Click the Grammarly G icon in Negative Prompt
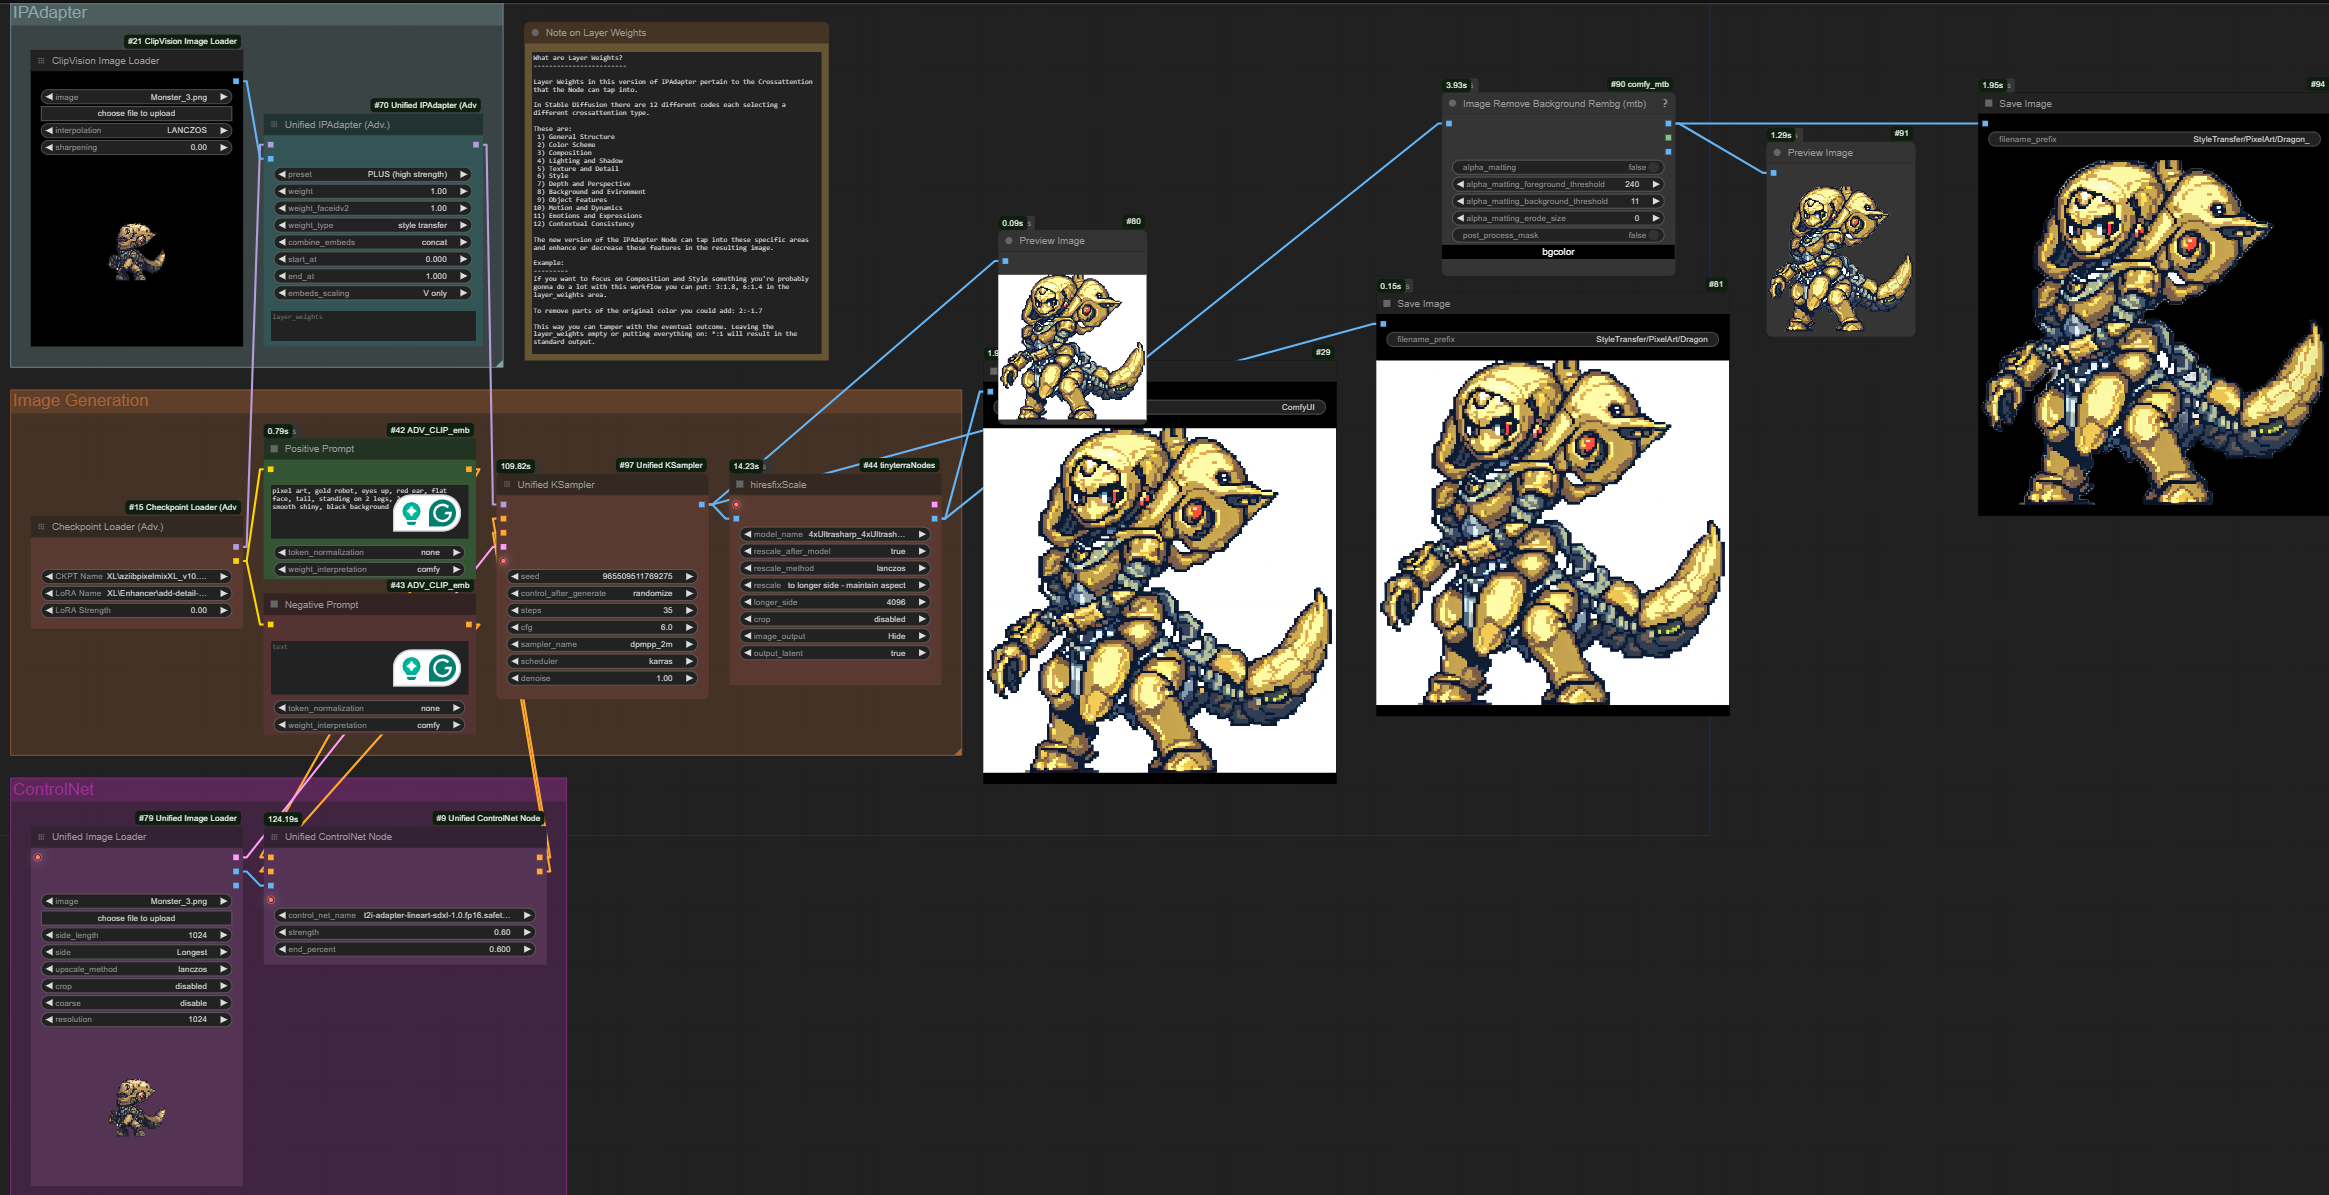The image size is (2329, 1195). pyautogui.click(x=443, y=668)
